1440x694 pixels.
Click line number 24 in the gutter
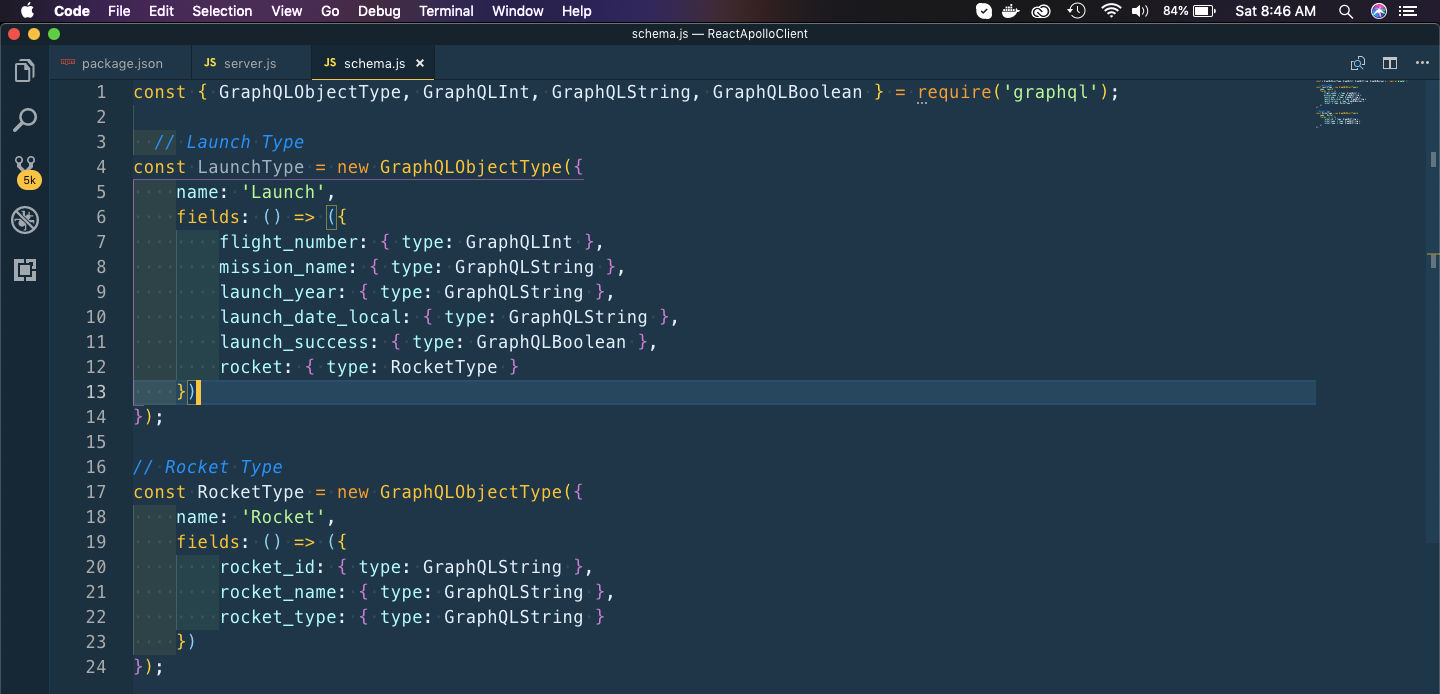click(96, 667)
